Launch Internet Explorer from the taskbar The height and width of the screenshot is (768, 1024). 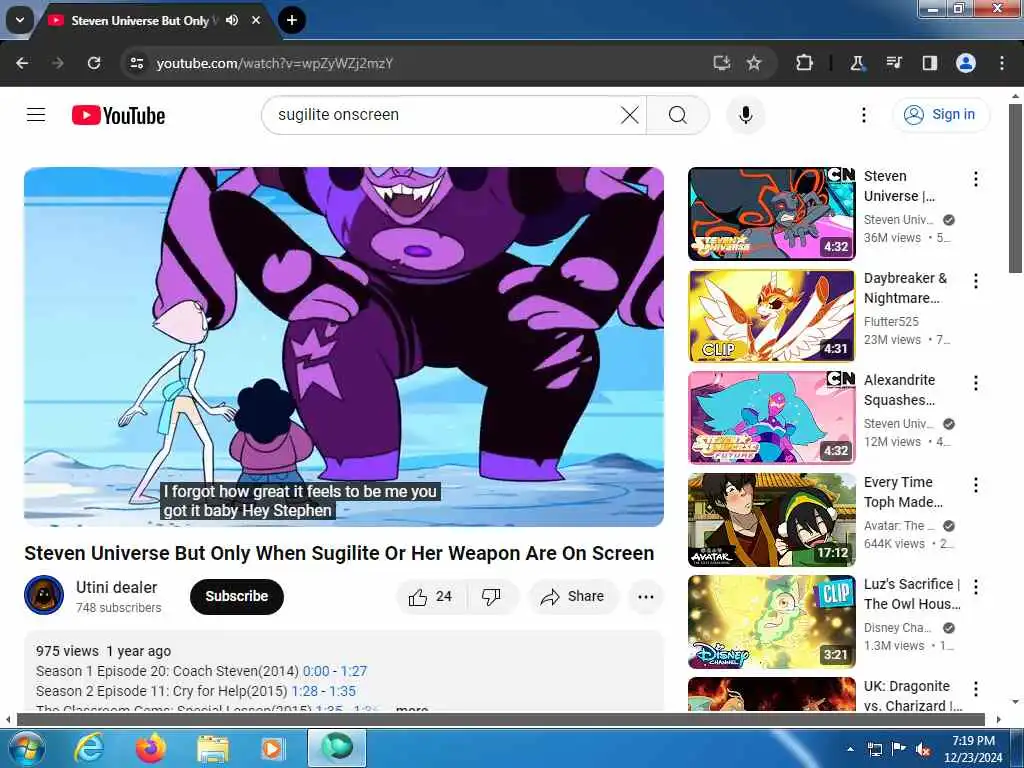pos(89,748)
